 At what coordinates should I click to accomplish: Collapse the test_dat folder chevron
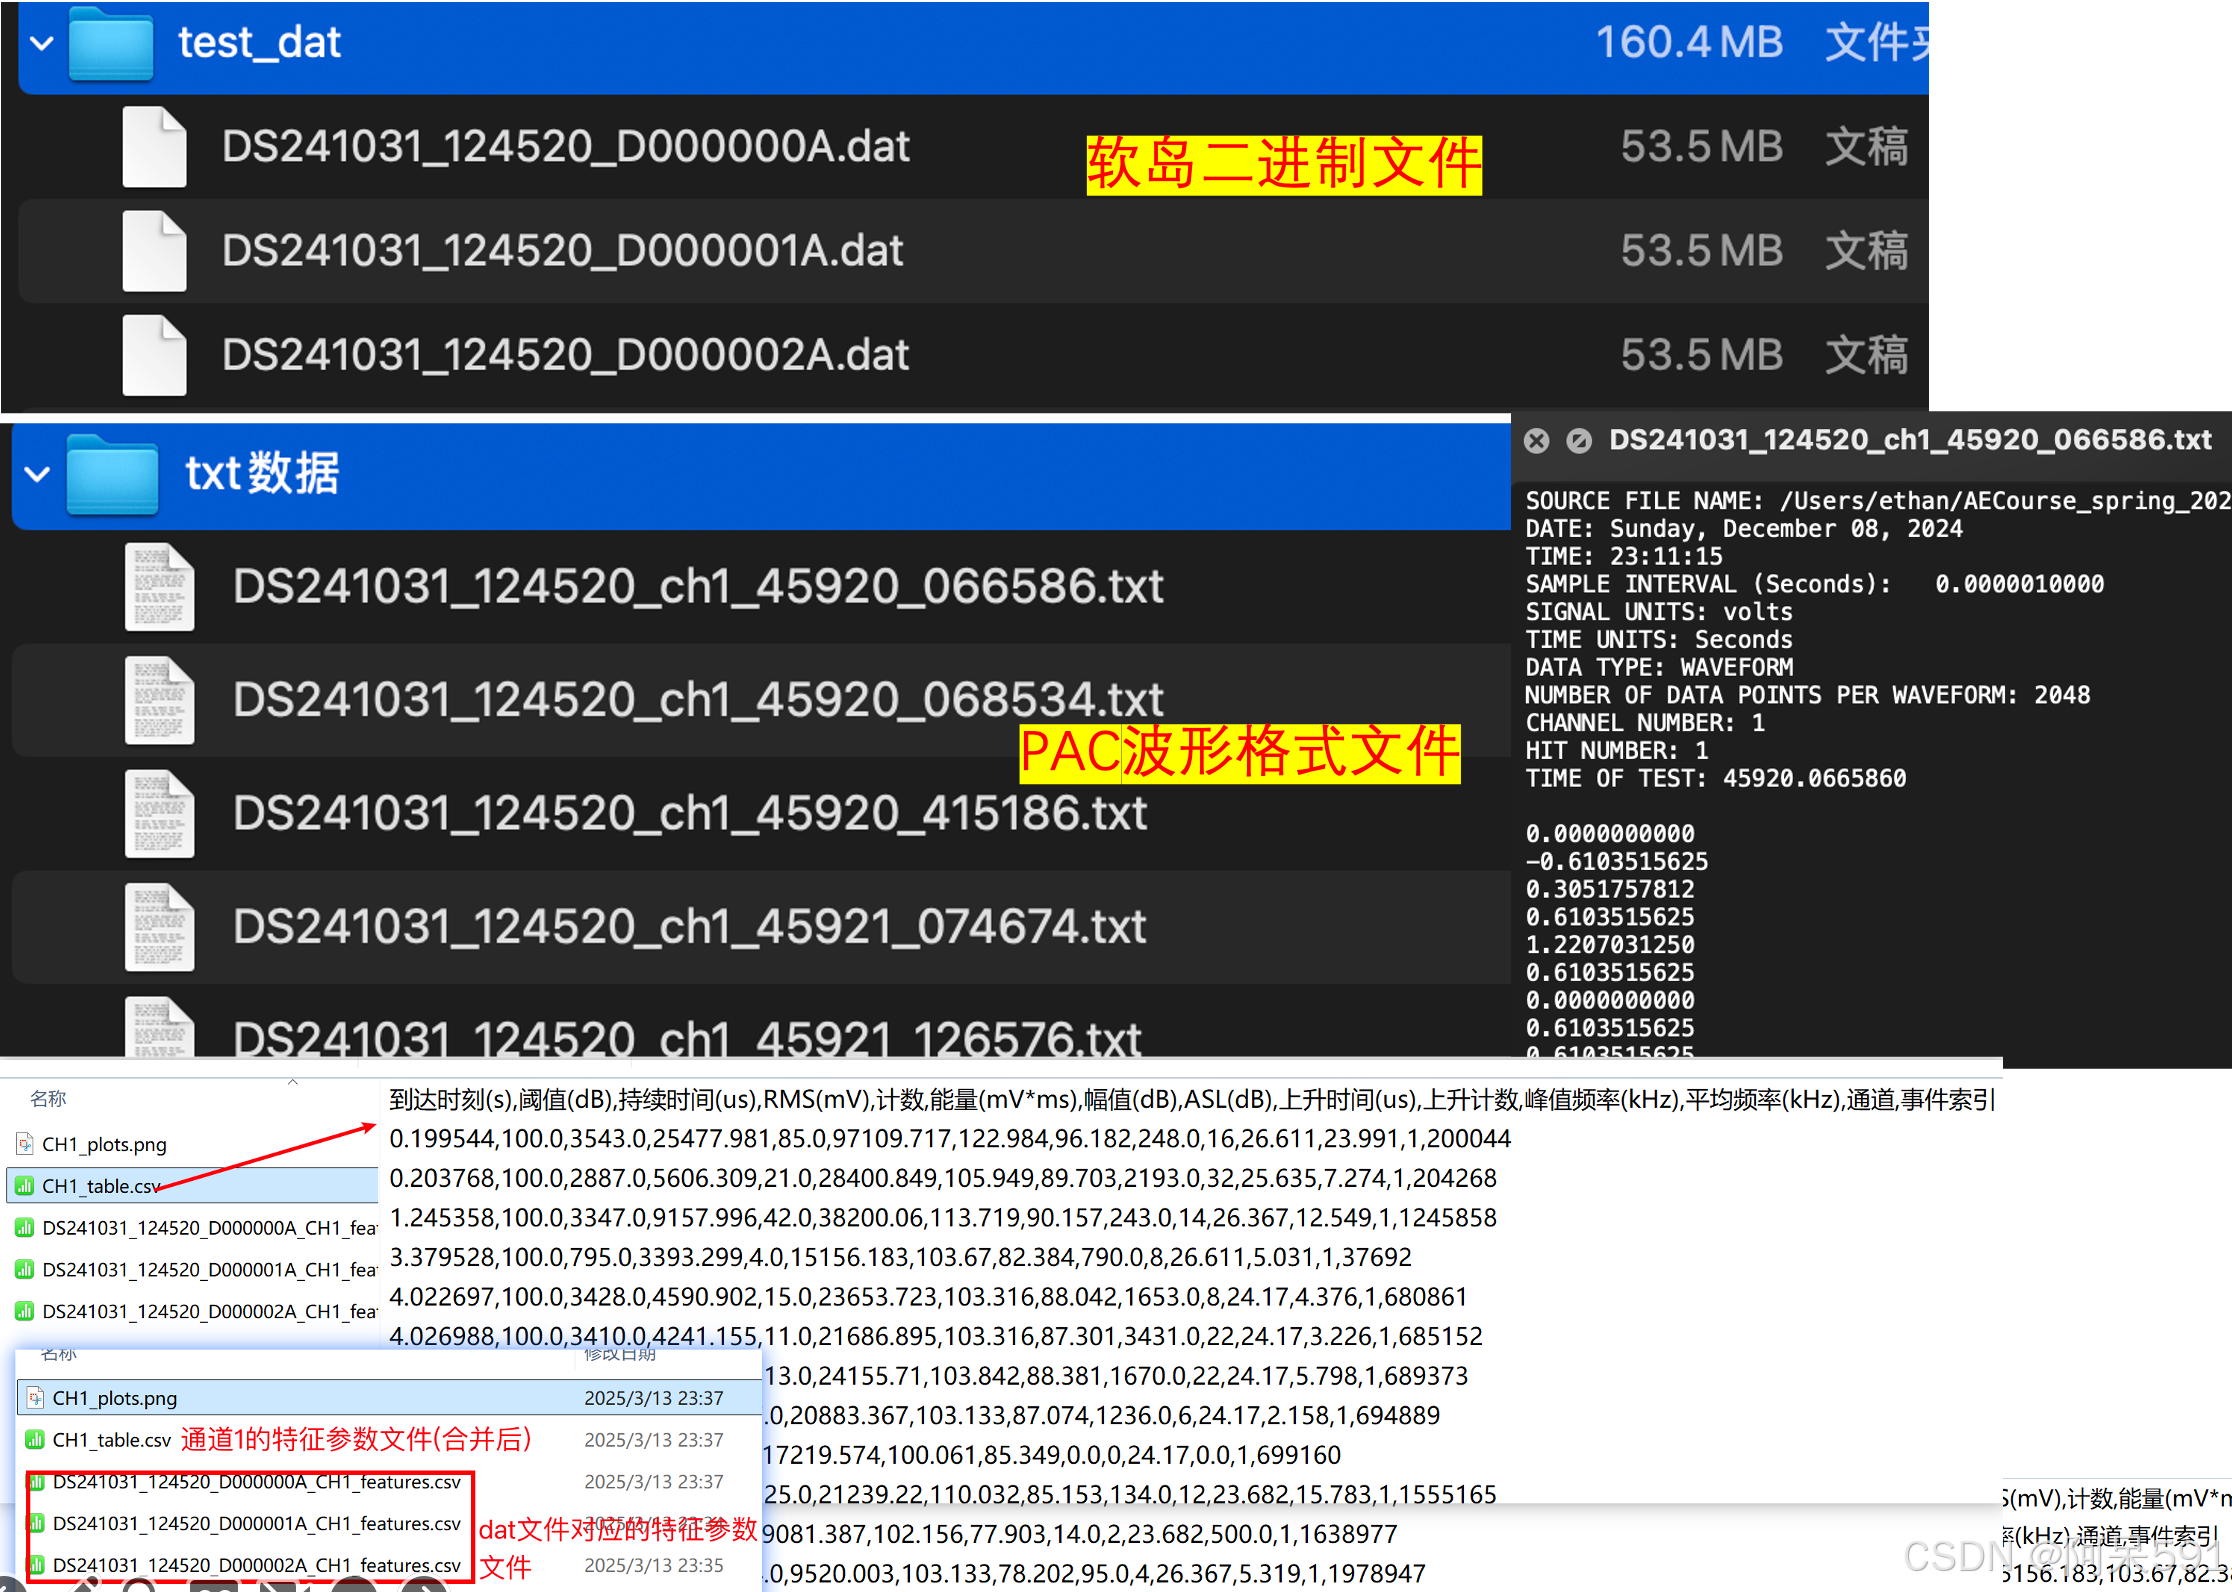pos(42,44)
